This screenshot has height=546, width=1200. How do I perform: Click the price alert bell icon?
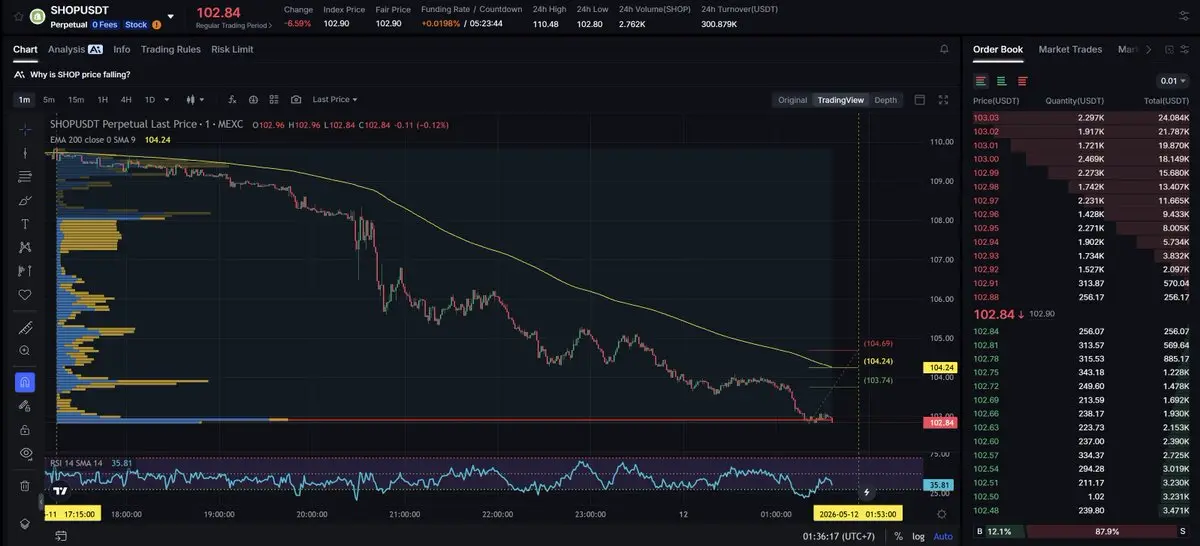coord(944,49)
